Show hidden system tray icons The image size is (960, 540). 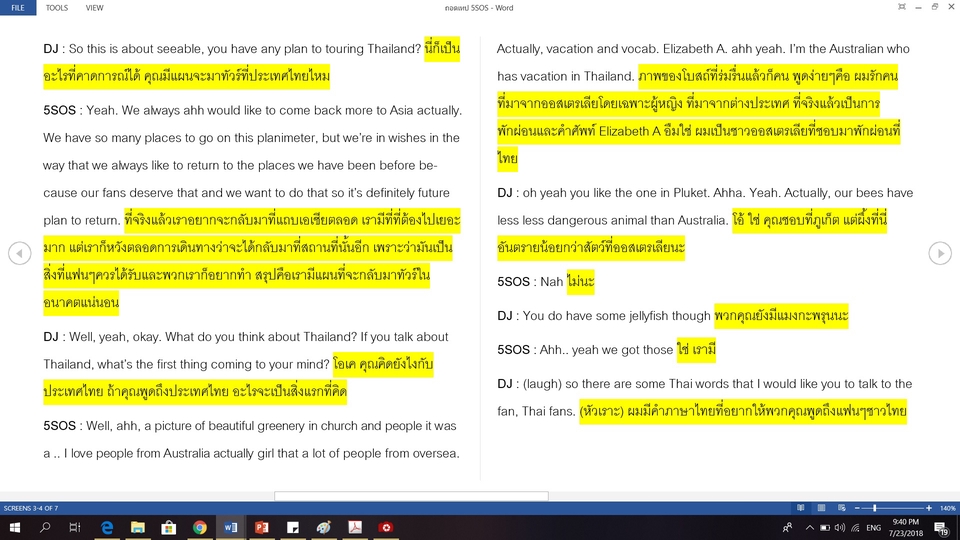(809, 527)
